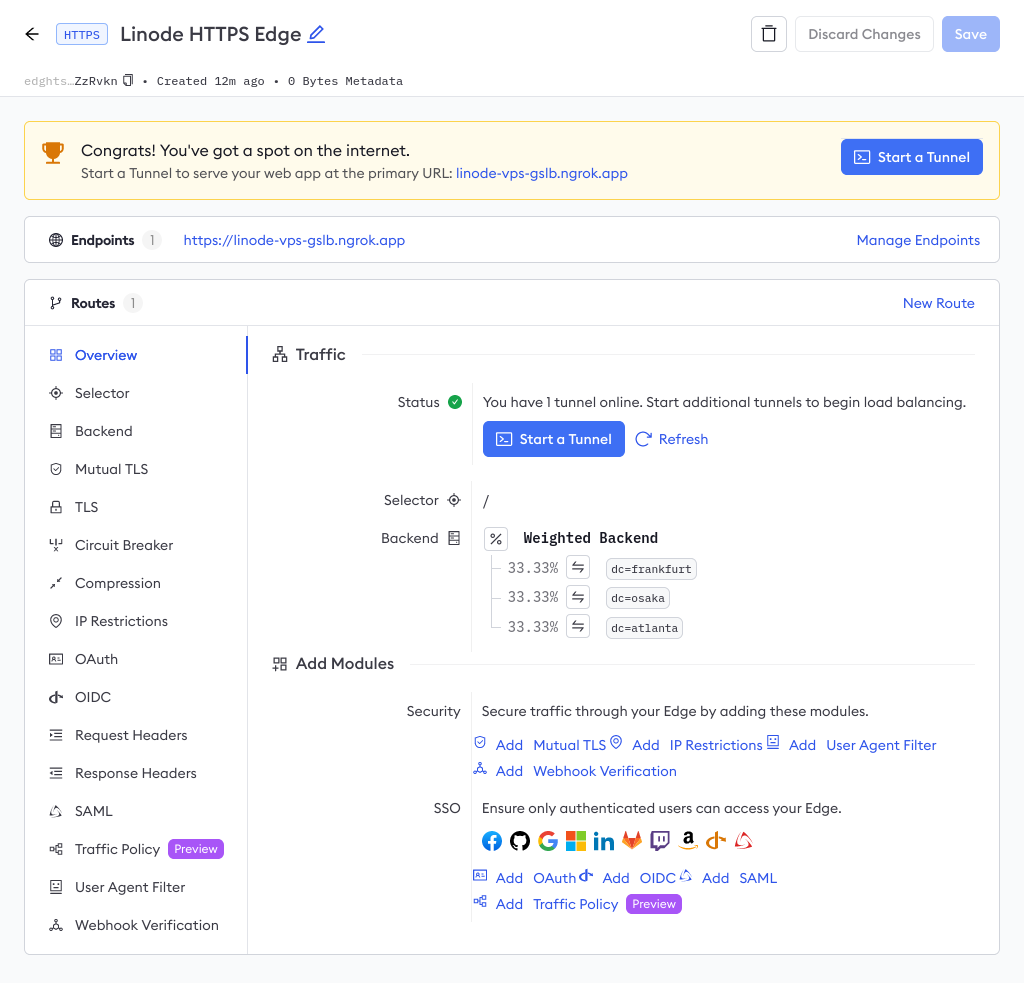The image size is (1024, 983).
Task: Click the Selector target icon in Traffic
Action: [x=454, y=500]
